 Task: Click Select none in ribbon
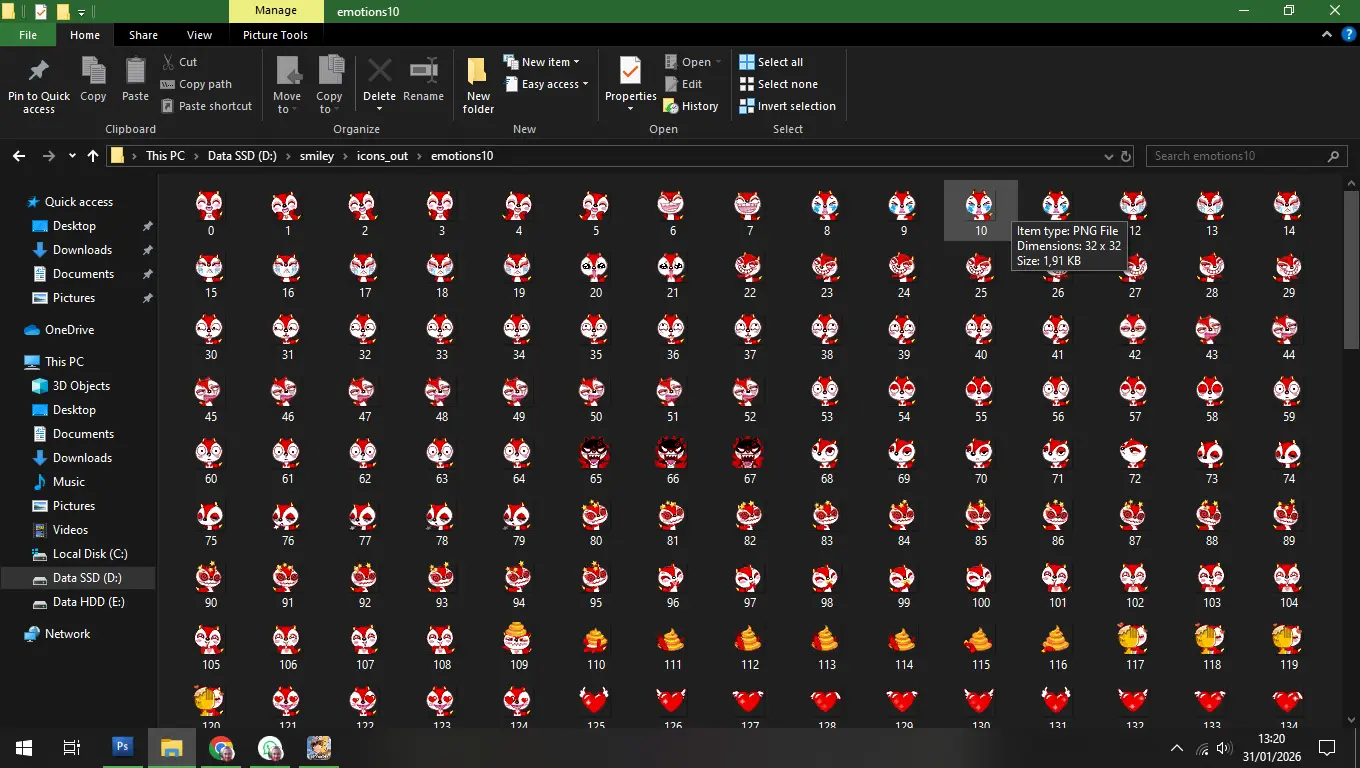(x=778, y=84)
